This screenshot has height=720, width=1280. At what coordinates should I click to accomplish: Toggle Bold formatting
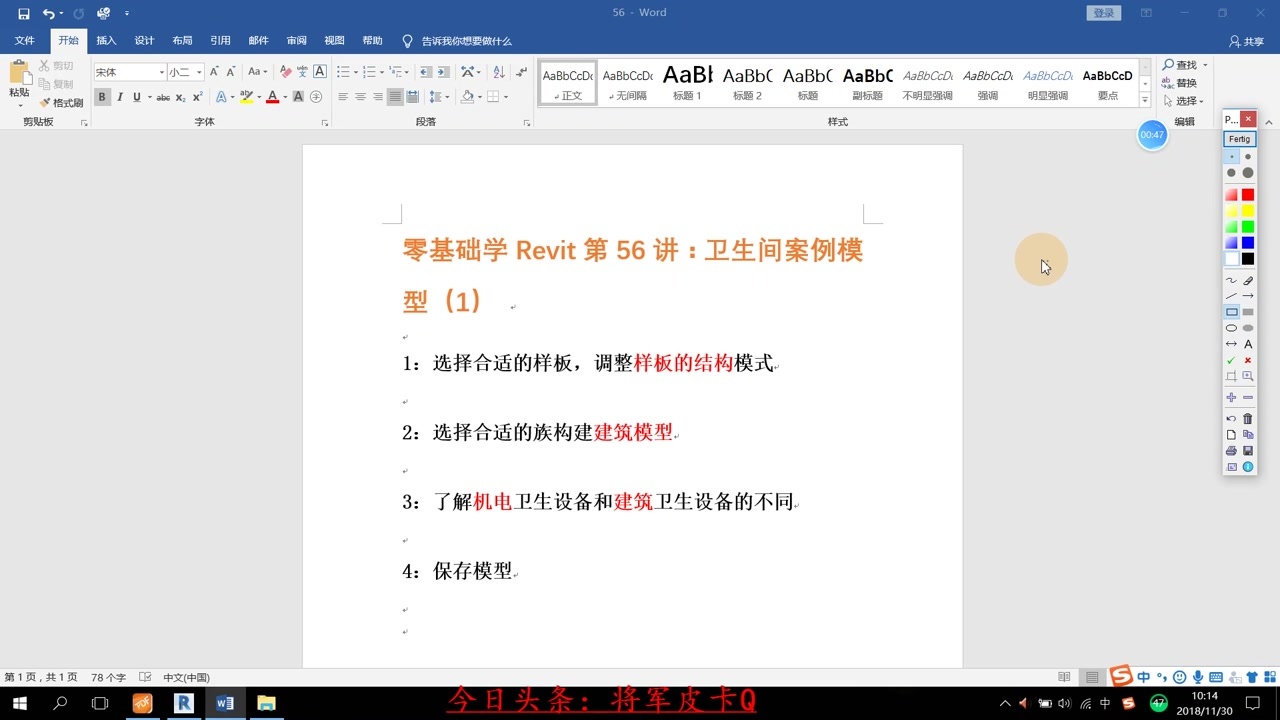coord(102,97)
